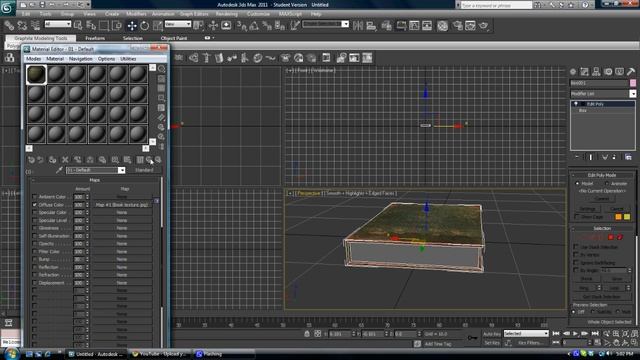Click the Pick Material eyedropper icon
The height and width of the screenshot is (360, 640).
pyautogui.click(x=59, y=170)
